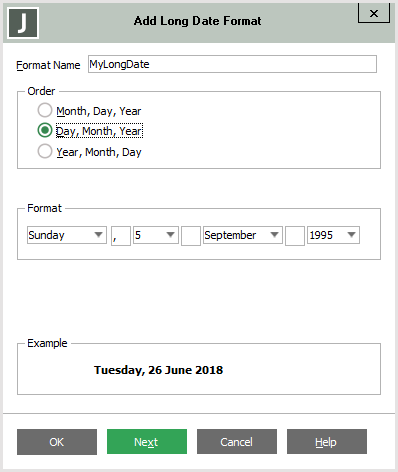Expand the 1995 year format dropdown
This screenshot has height=472, width=398.
[x=333, y=235]
